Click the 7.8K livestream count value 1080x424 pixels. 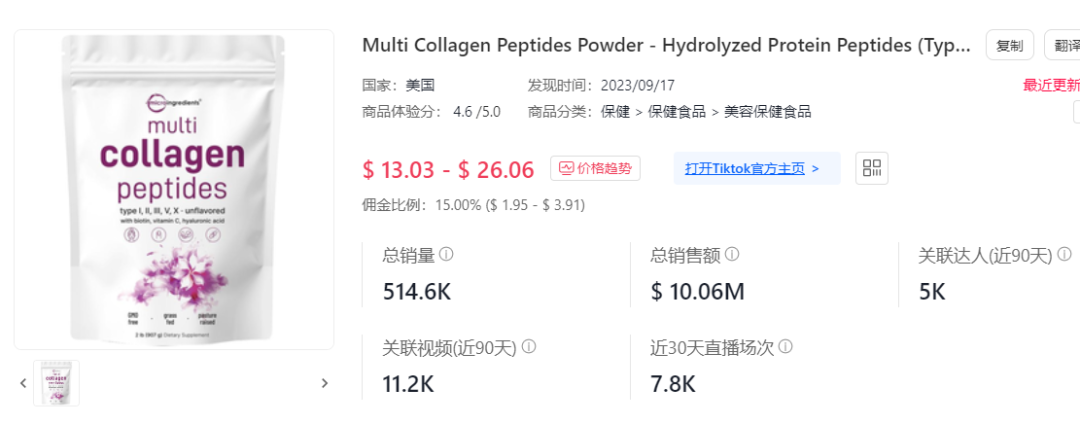click(673, 383)
